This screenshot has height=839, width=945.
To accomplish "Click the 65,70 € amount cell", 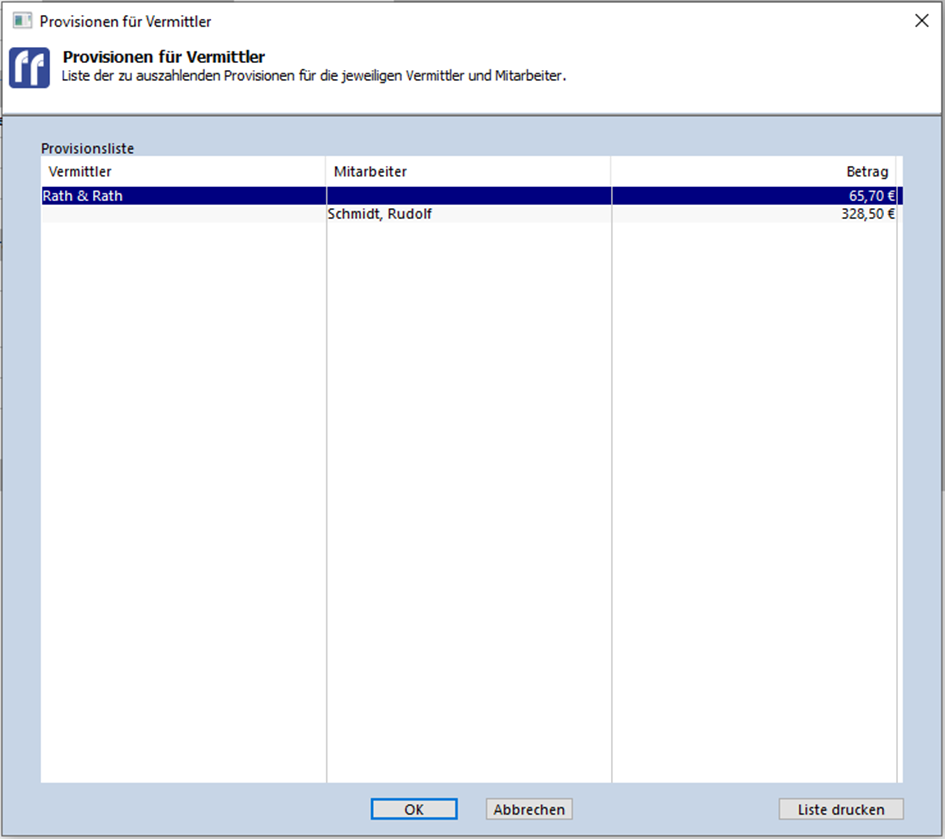I will pyautogui.click(x=867, y=196).
